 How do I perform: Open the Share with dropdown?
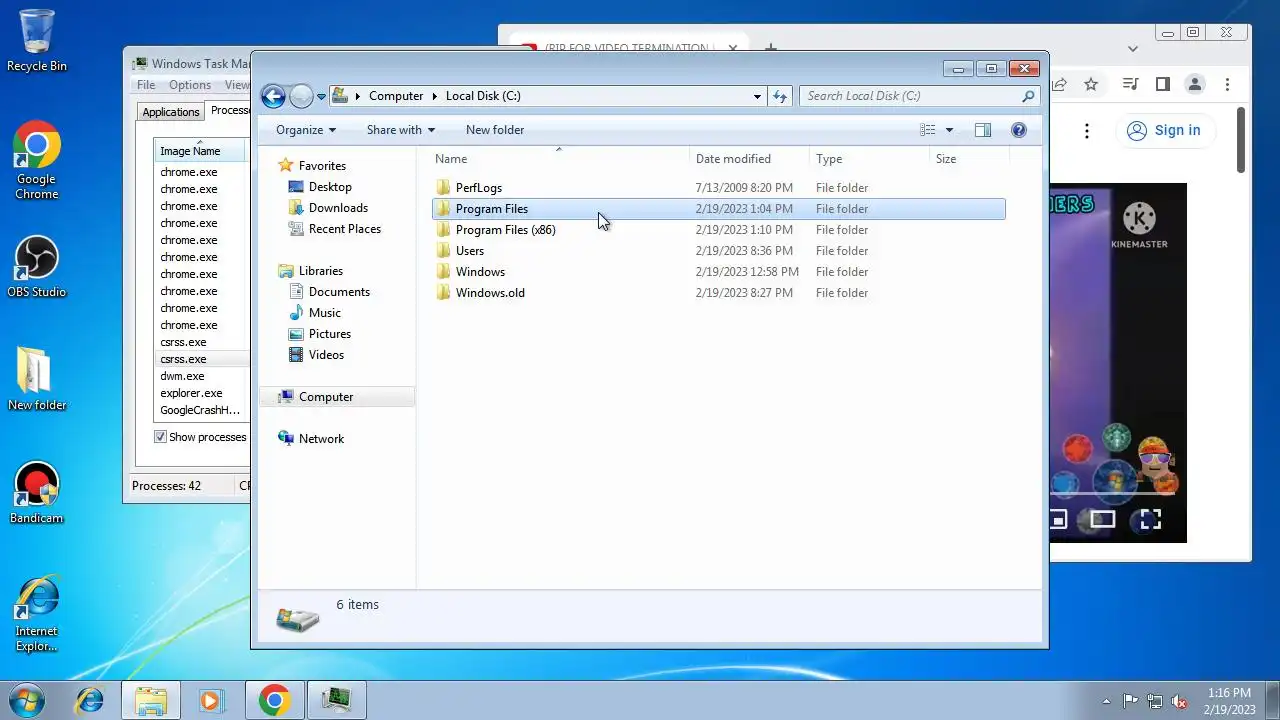coord(401,130)
